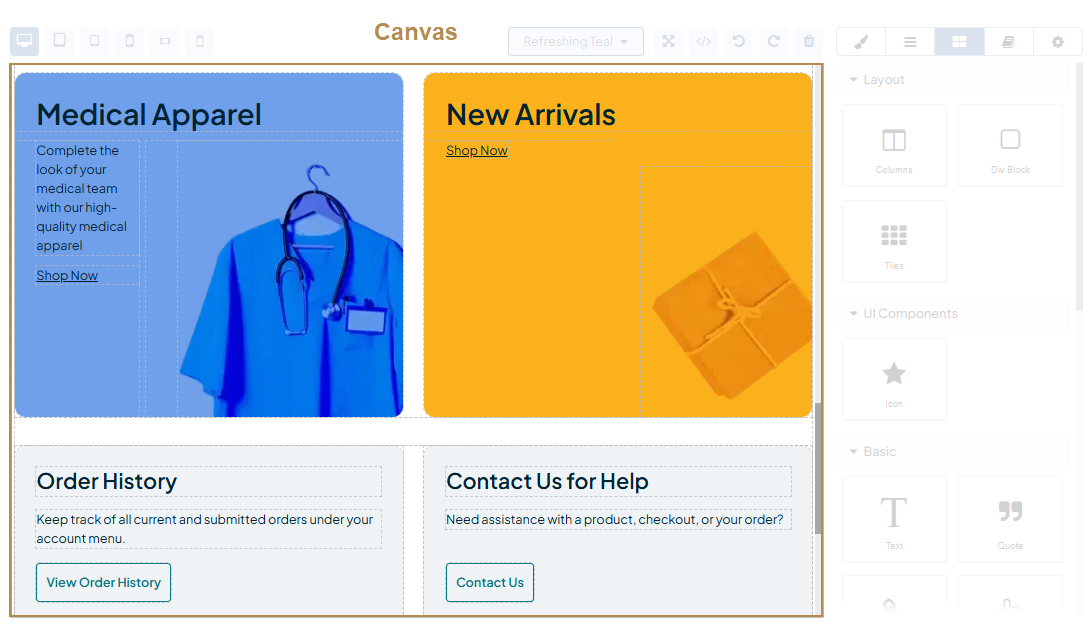Redo the last undone change
The image size is (1092, 632).
774,41
